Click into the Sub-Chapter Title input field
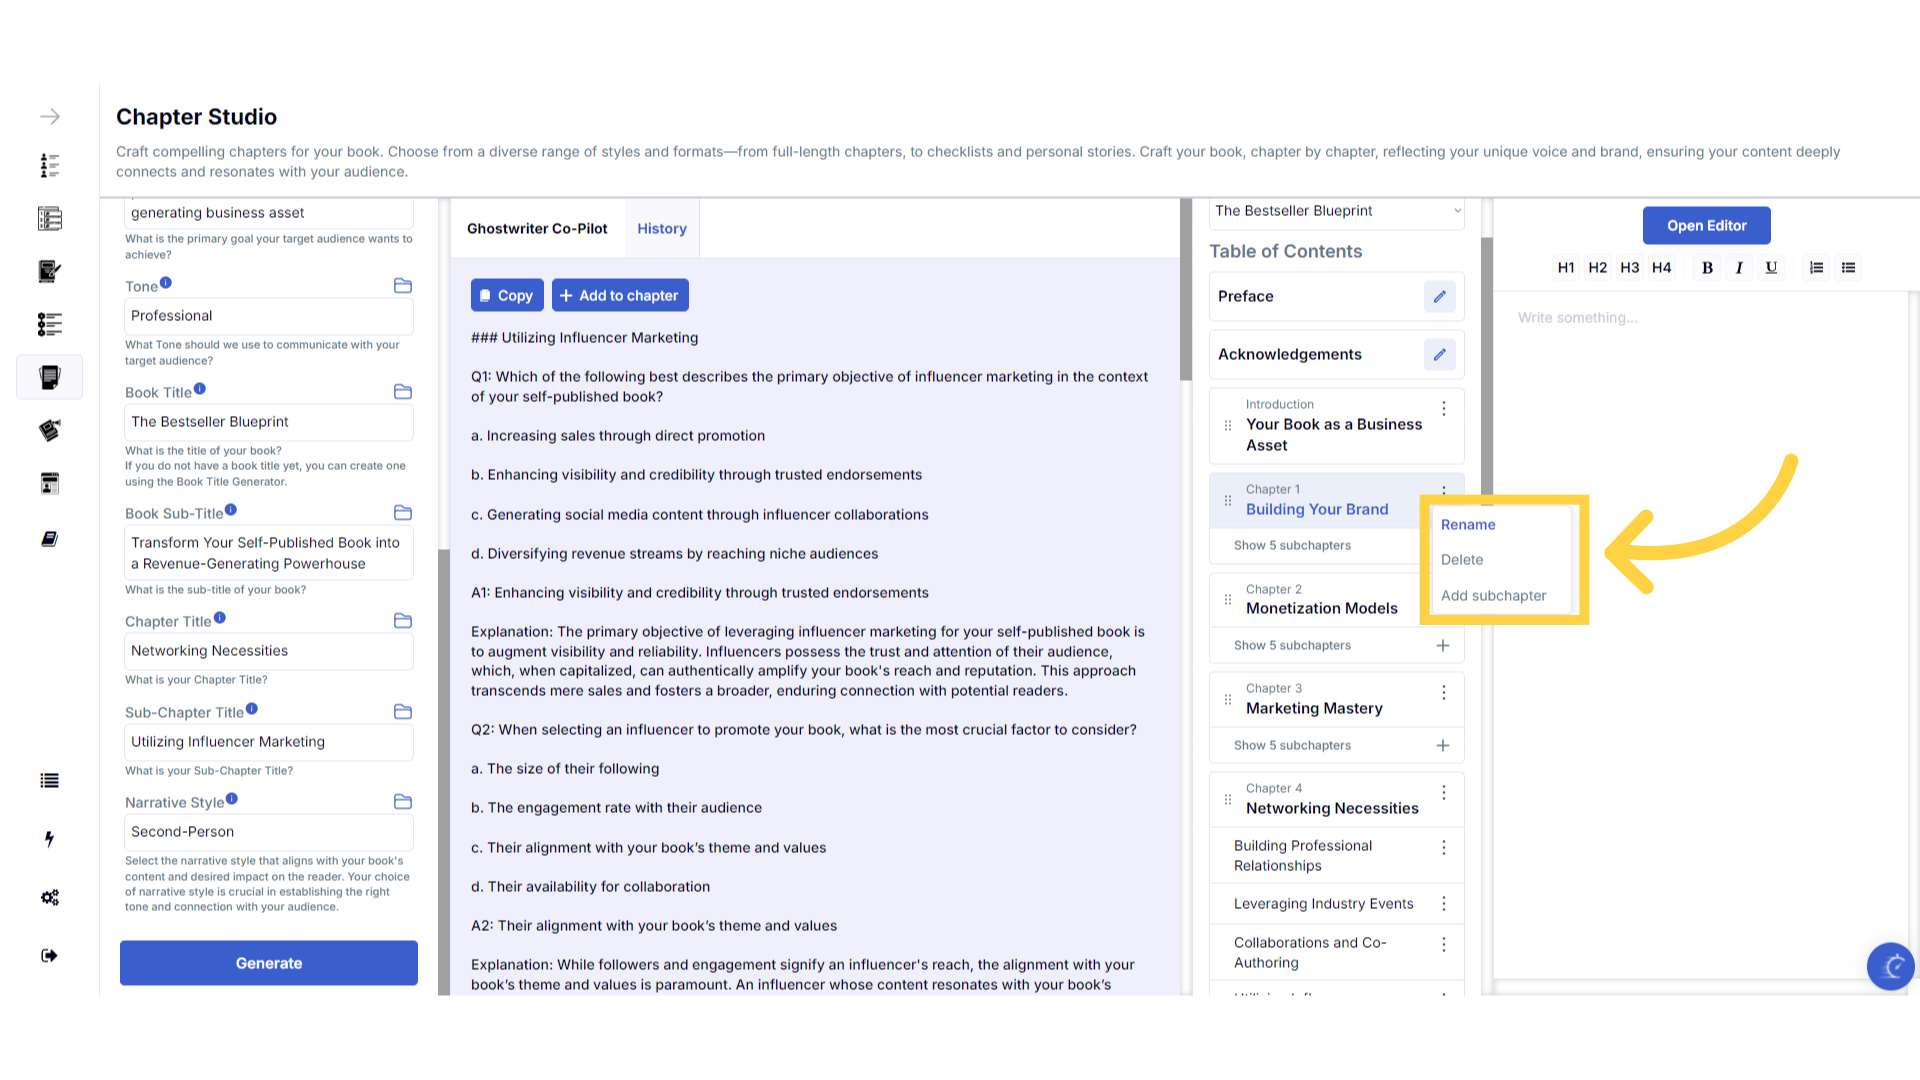1920x1080 pixels. (268, 742)
